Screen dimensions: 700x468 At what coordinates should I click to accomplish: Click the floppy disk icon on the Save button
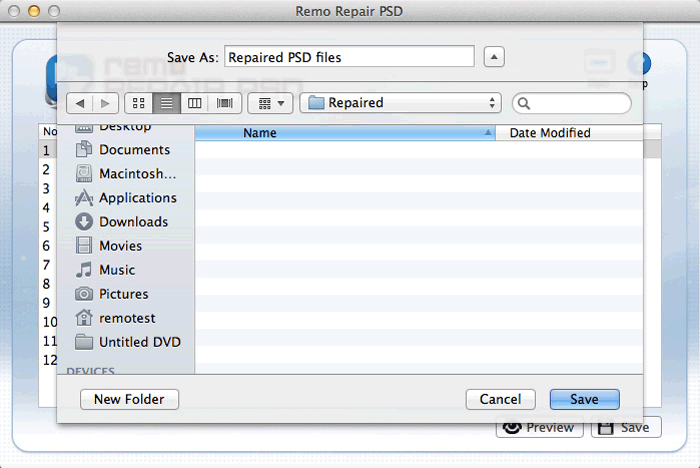click(606, 429)
